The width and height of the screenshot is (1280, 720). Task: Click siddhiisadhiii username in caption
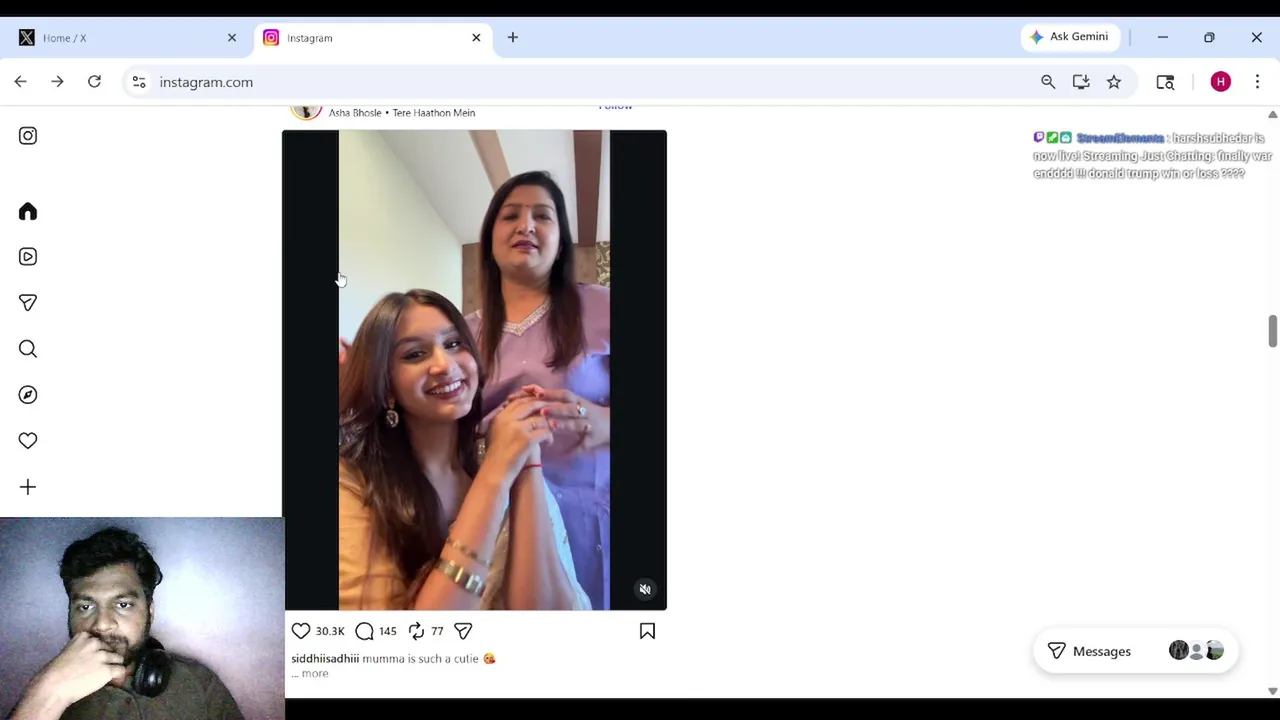[325, 659]
